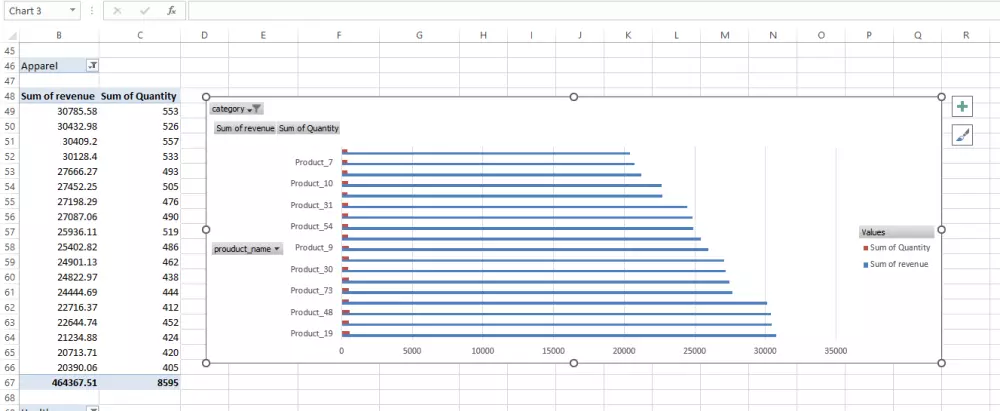1000x411 pixels.
Task: Select the Sum of revenue legend entry
Action: point(895,264)
